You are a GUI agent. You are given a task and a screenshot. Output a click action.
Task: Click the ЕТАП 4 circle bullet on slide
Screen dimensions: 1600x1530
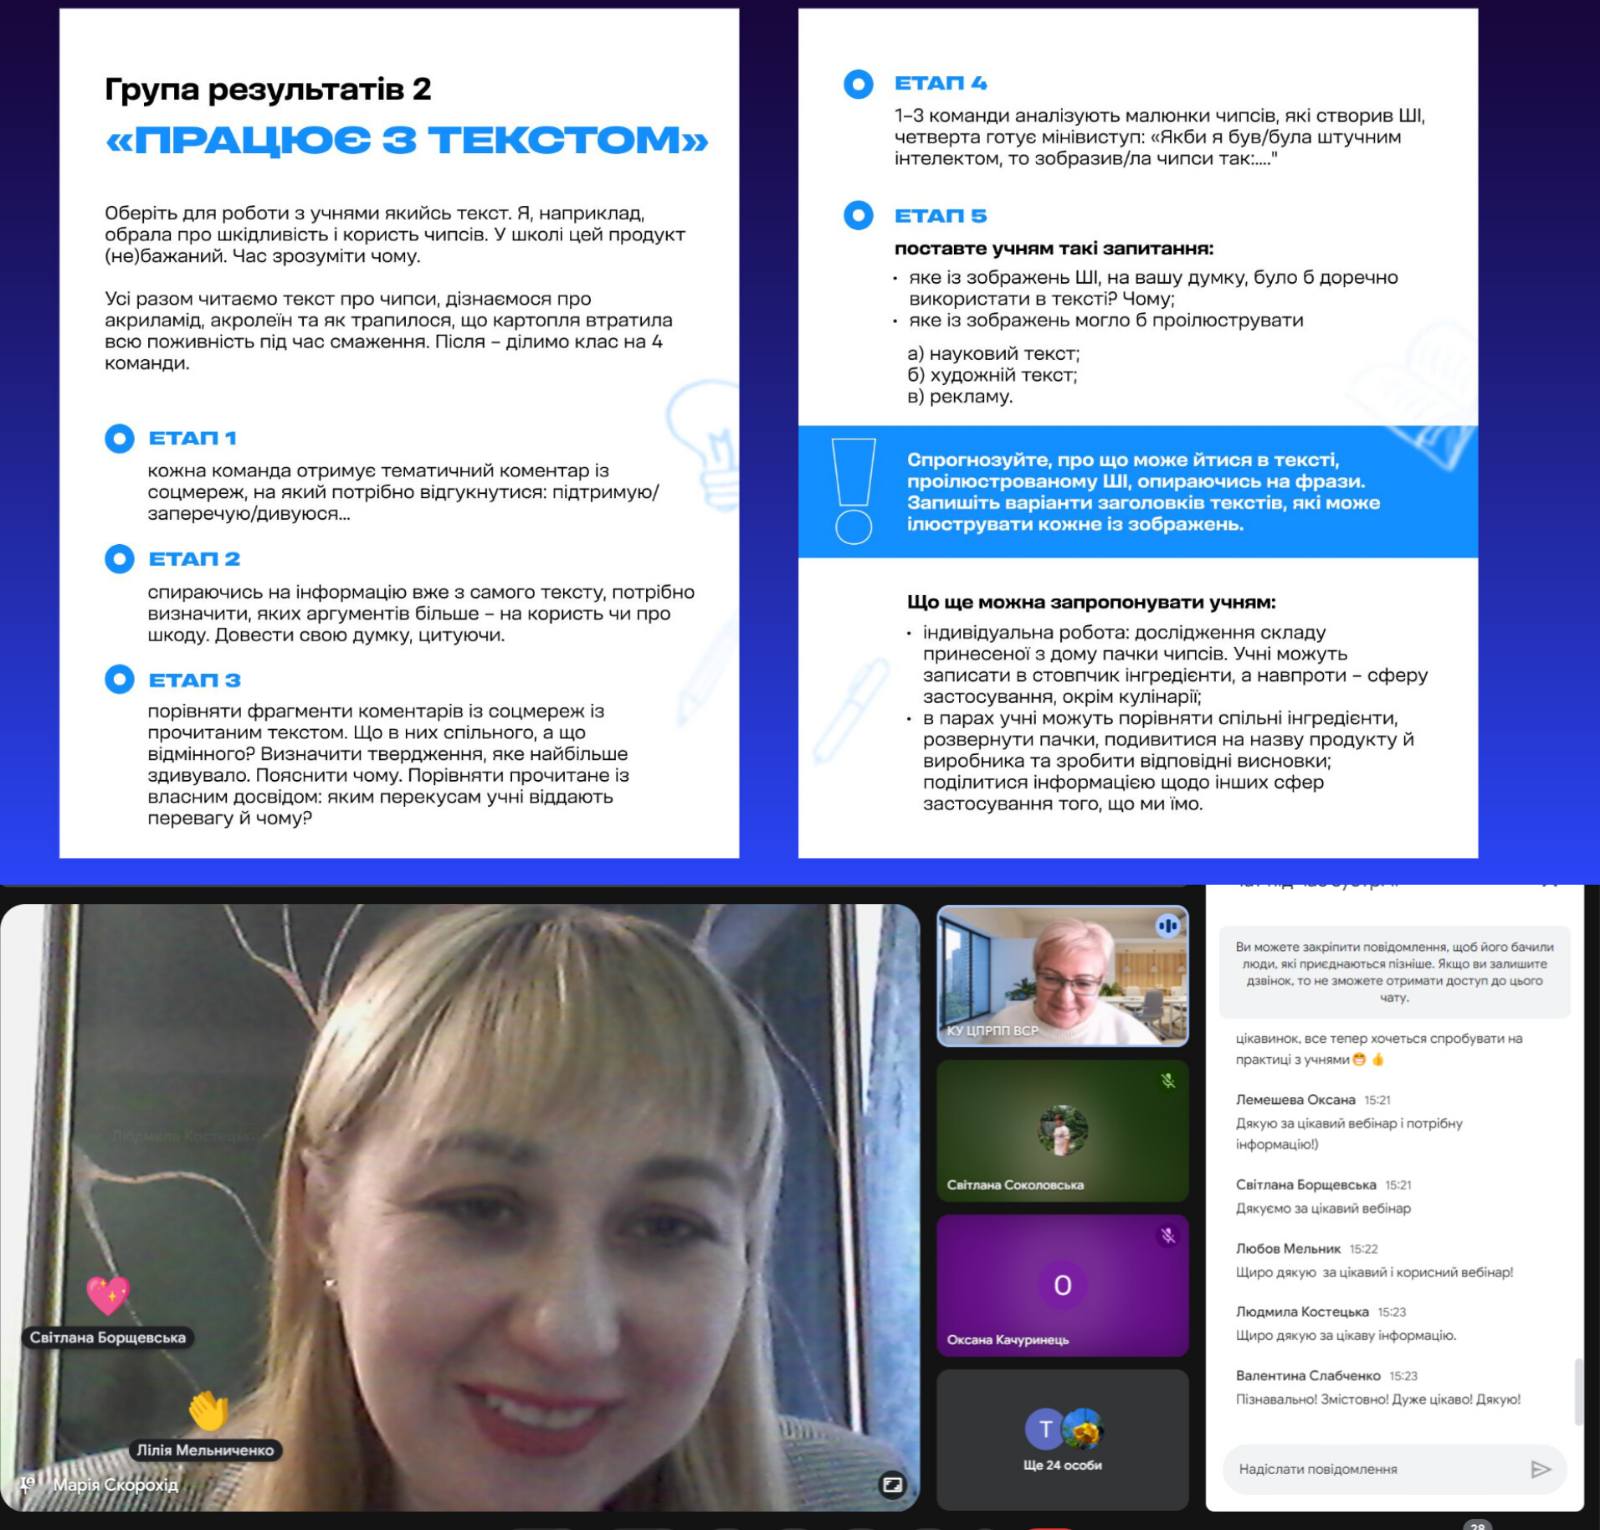pos(858,84)
